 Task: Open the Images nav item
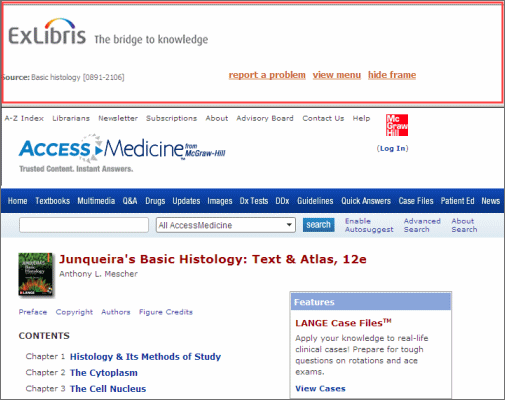click(220, 201)
